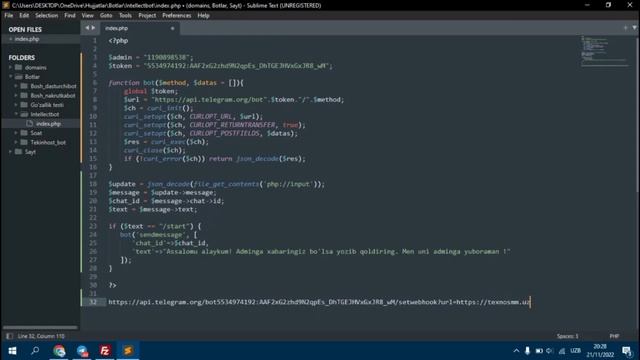Toggle the side bar via status bar icon
Viewport: 640px width, 360px height.
pyautogui.click(x=9, y=336)
